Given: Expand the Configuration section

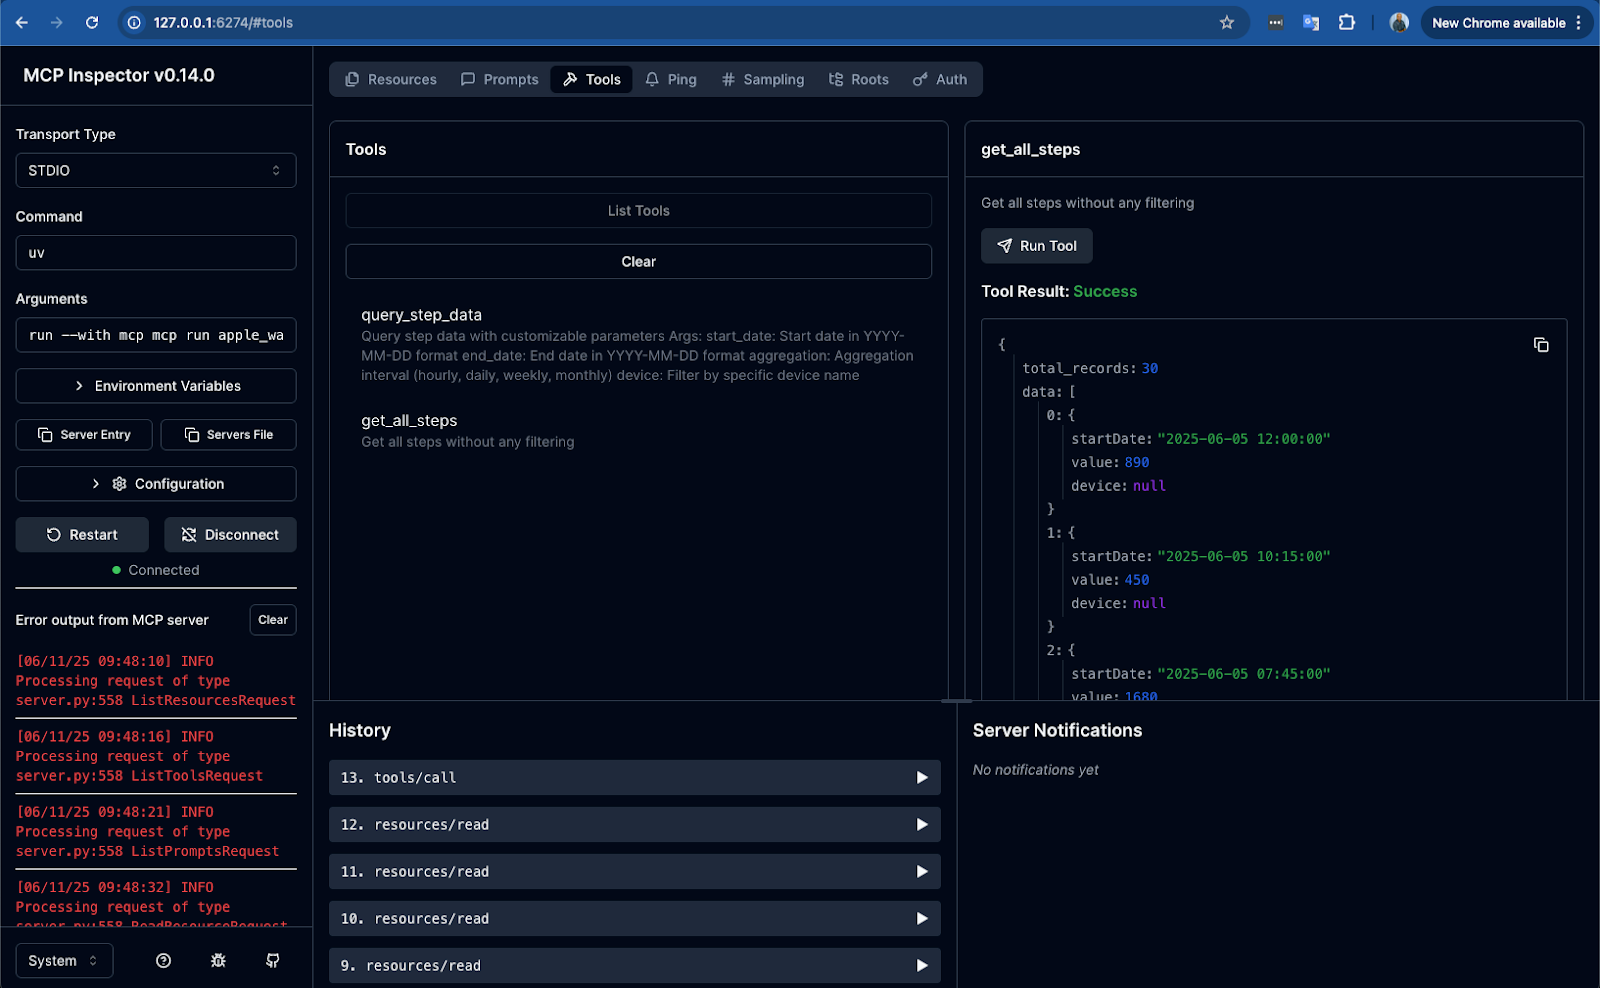Looking at the screenshot, I should (156, 484).
